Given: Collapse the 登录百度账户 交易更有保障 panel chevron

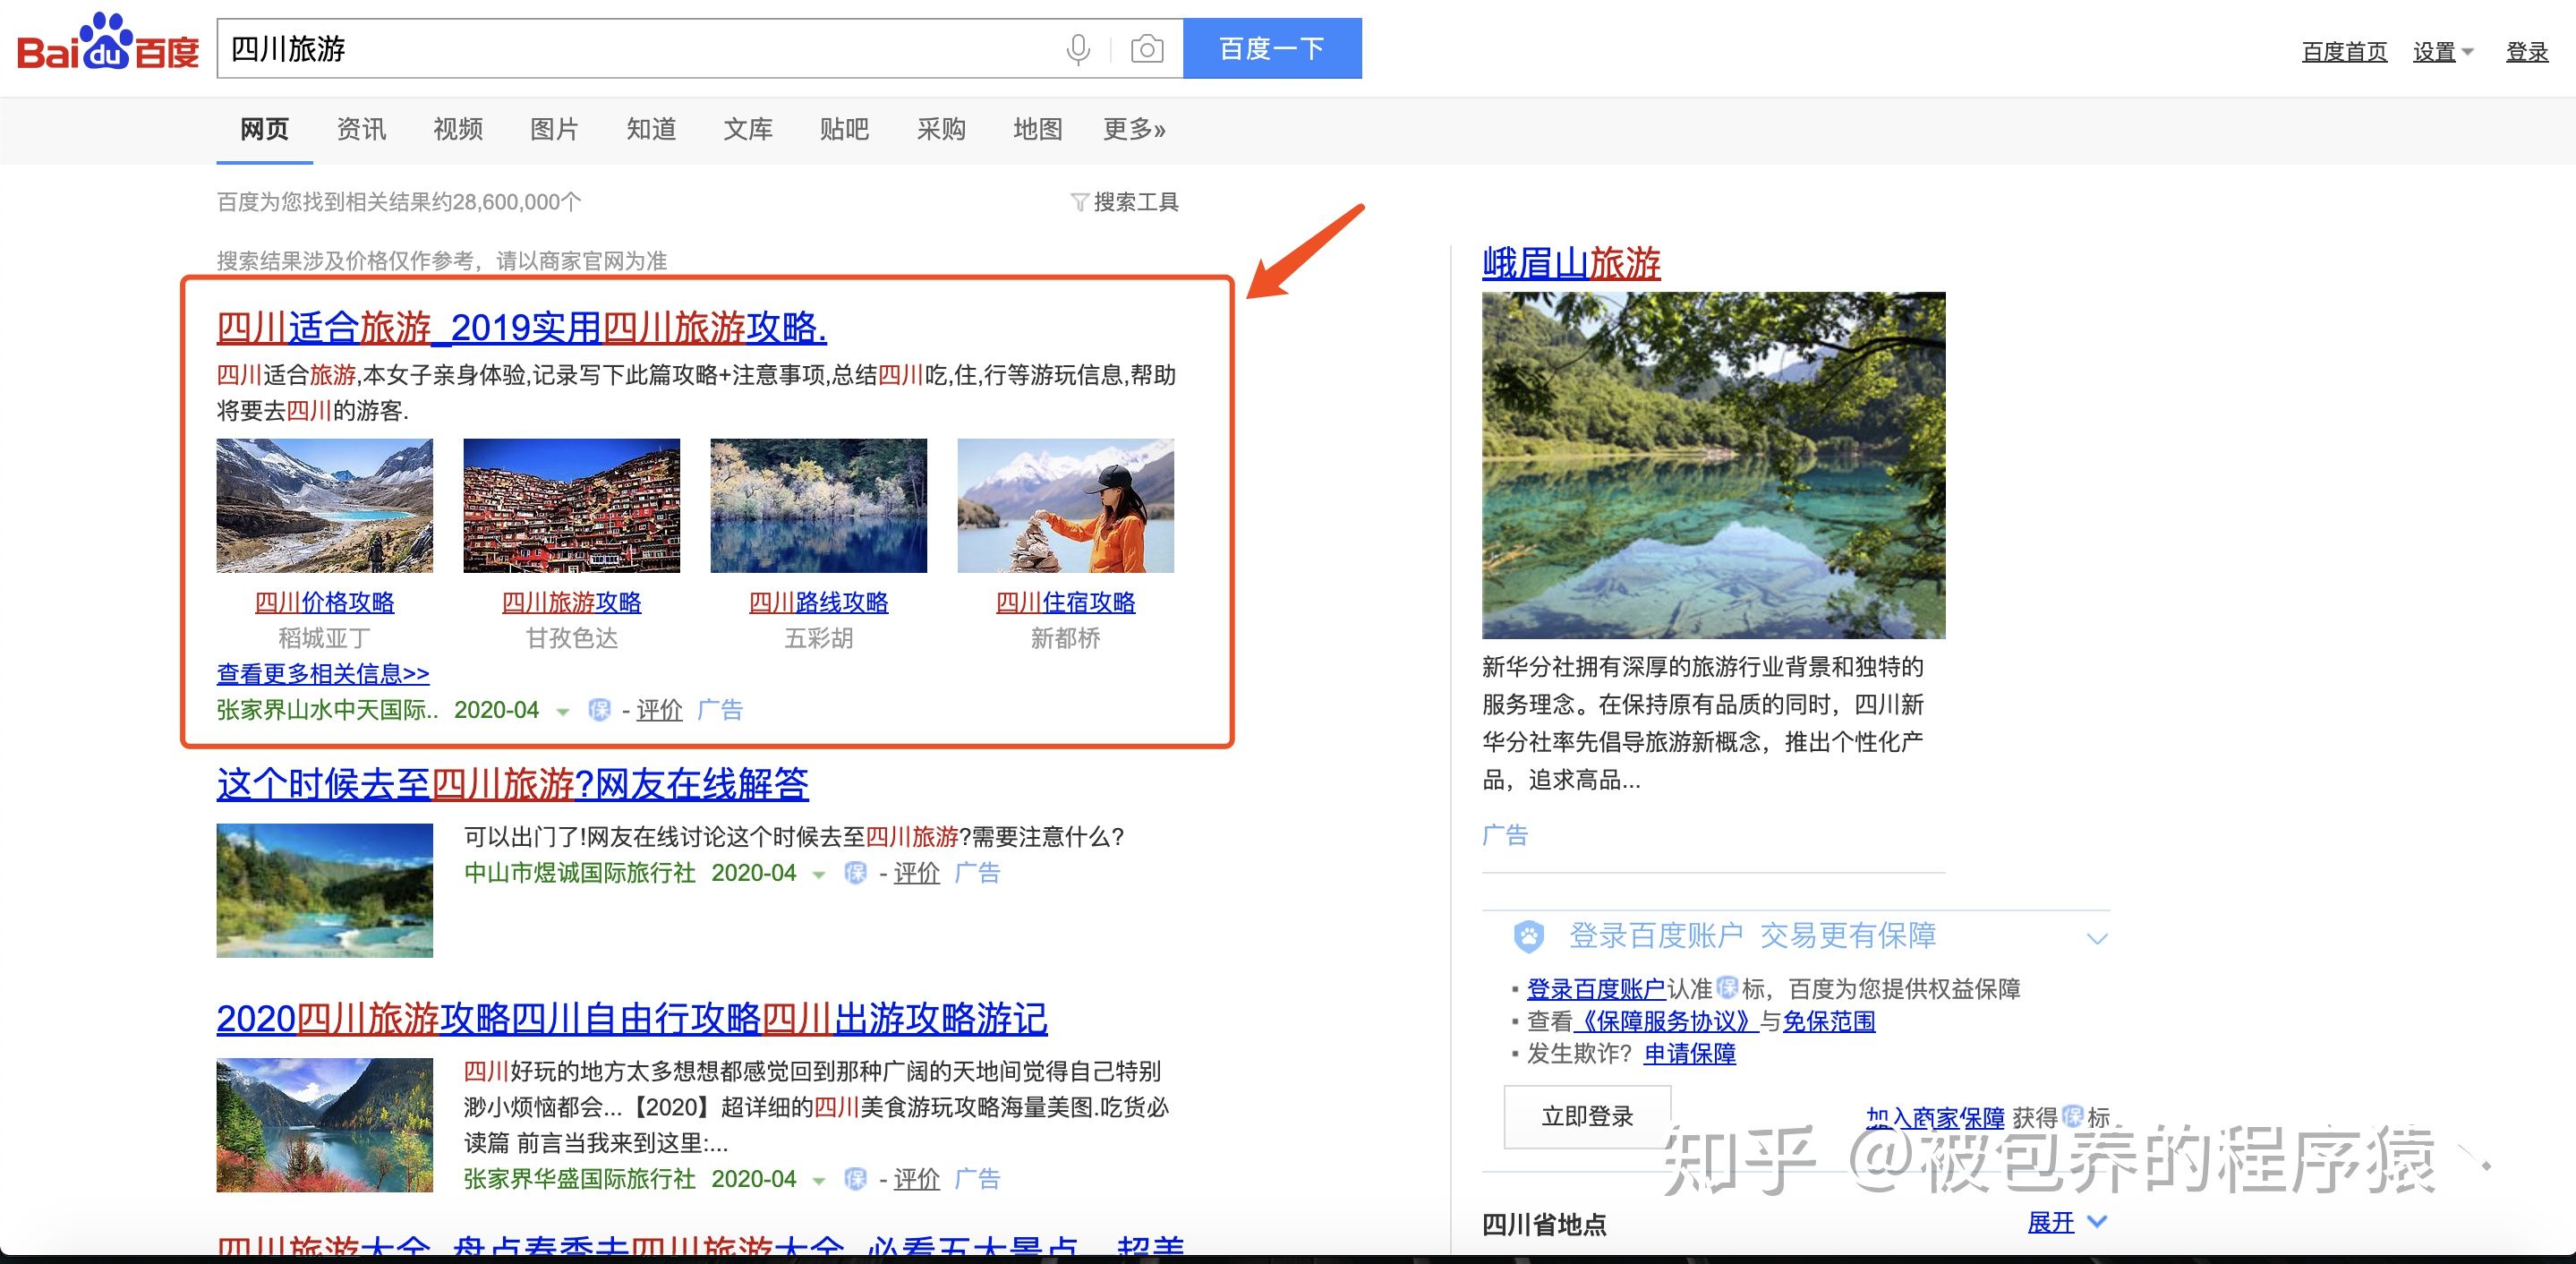Looking at the screenshot, I should [x=2097, y=938].
